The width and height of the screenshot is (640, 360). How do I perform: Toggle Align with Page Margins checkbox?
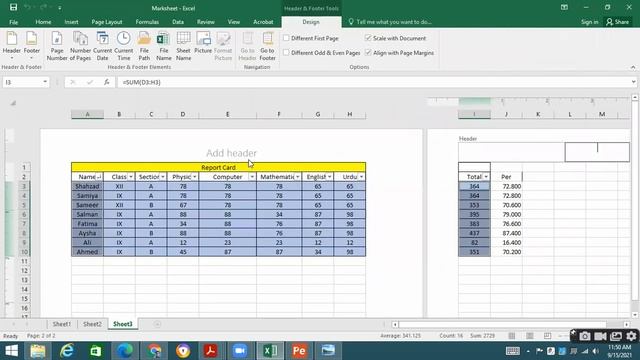[x=368, y=53]
